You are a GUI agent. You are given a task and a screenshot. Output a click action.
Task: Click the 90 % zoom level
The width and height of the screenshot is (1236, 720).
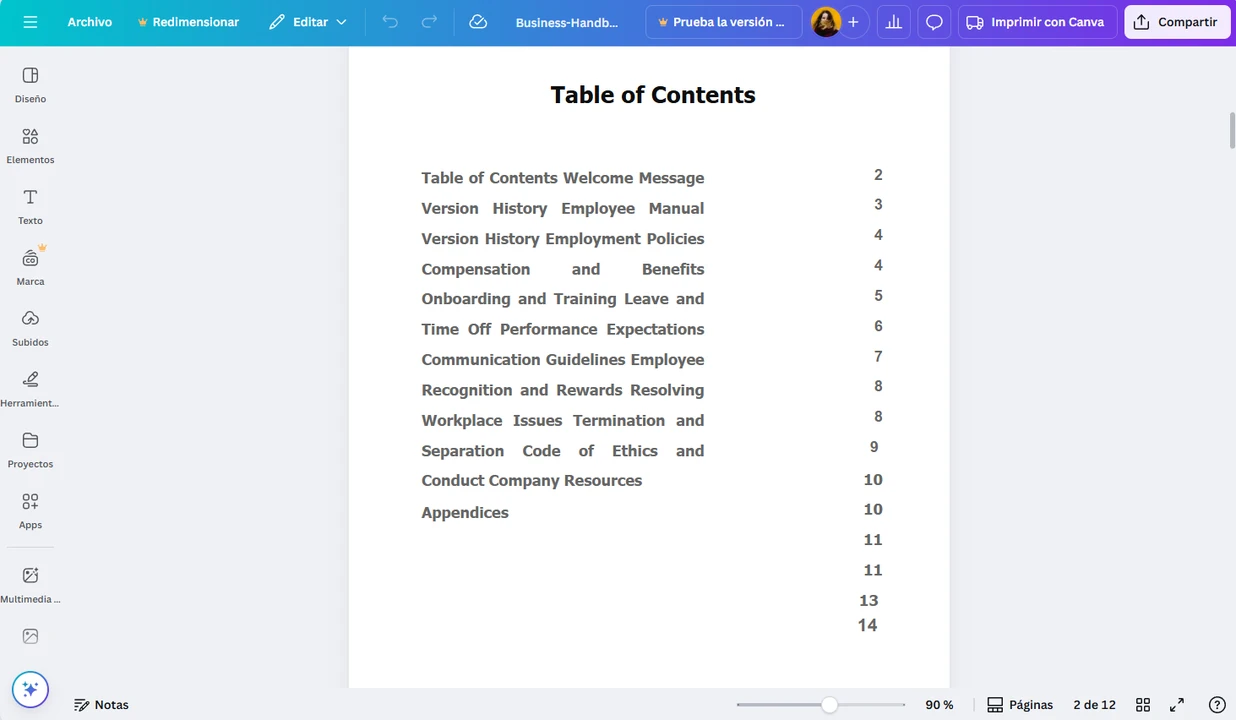point(939,705)
